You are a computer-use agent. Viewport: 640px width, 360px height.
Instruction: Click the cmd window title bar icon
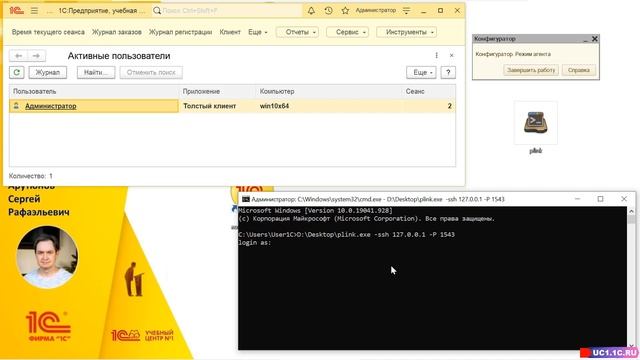click(x=246, y=199)
